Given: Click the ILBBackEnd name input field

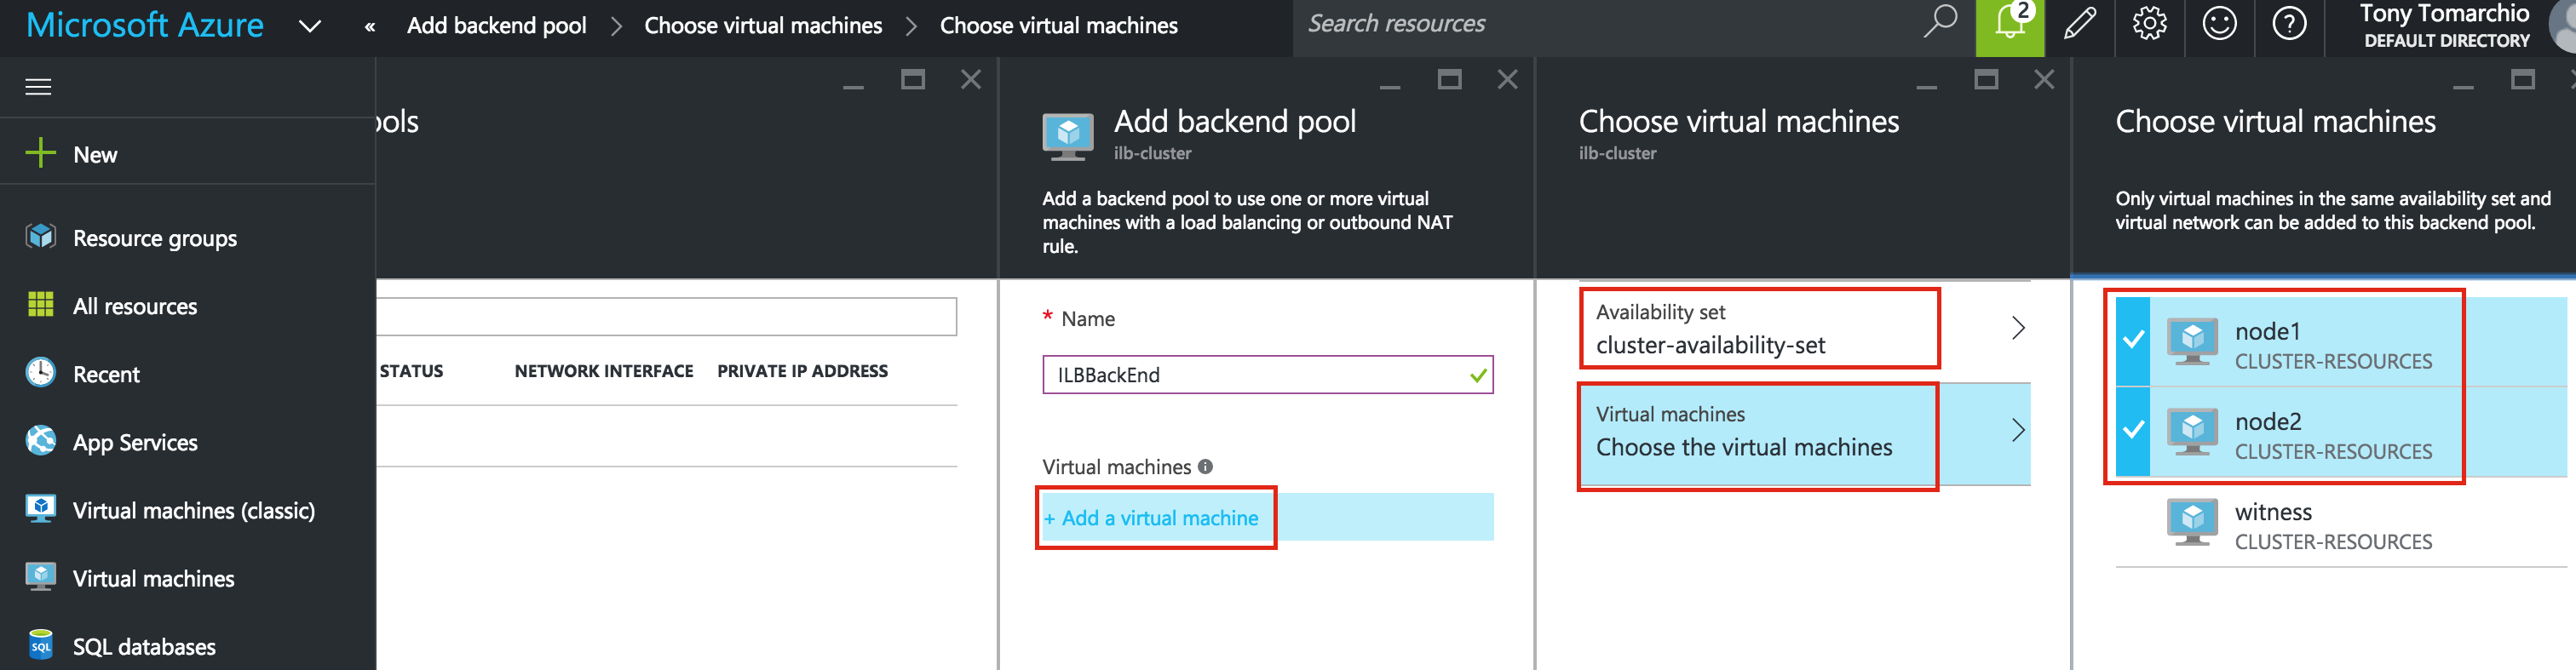Looking at the screenshot, I should [x=1267, y=375].
